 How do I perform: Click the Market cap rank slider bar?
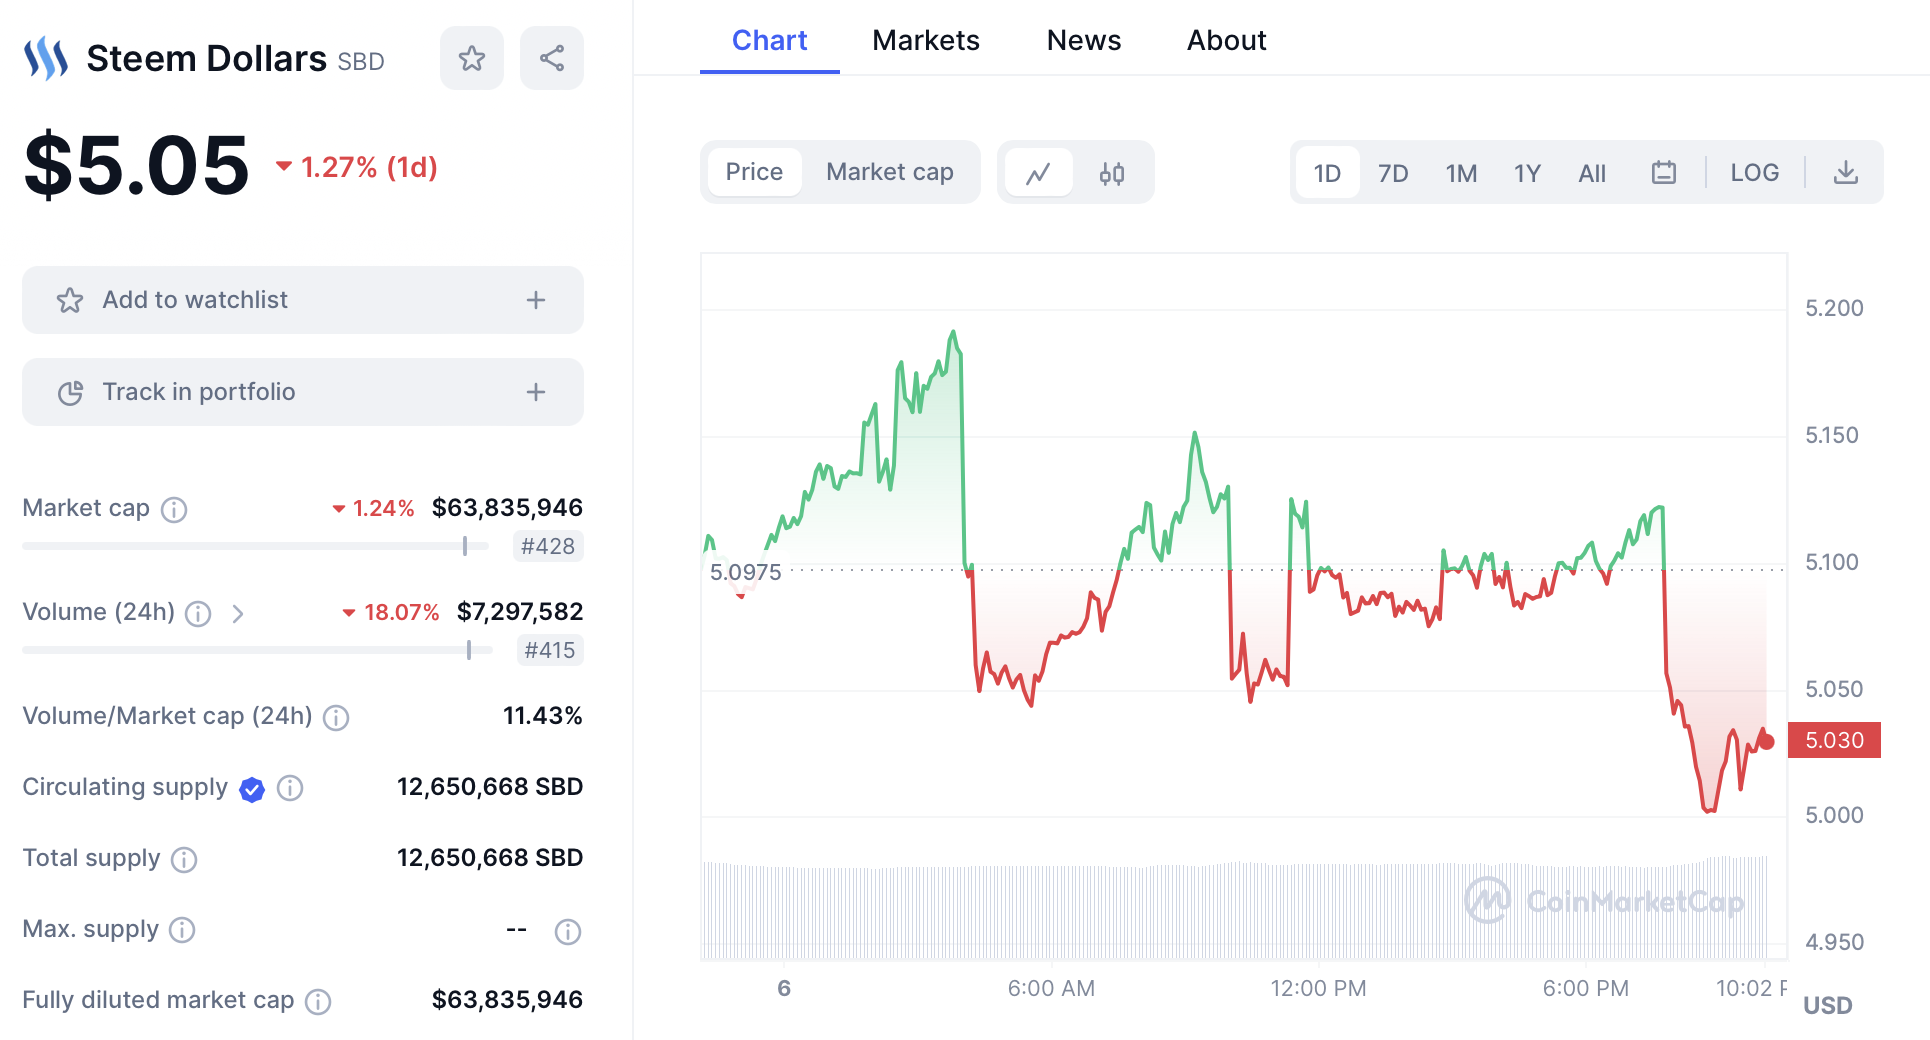(255, 546)
